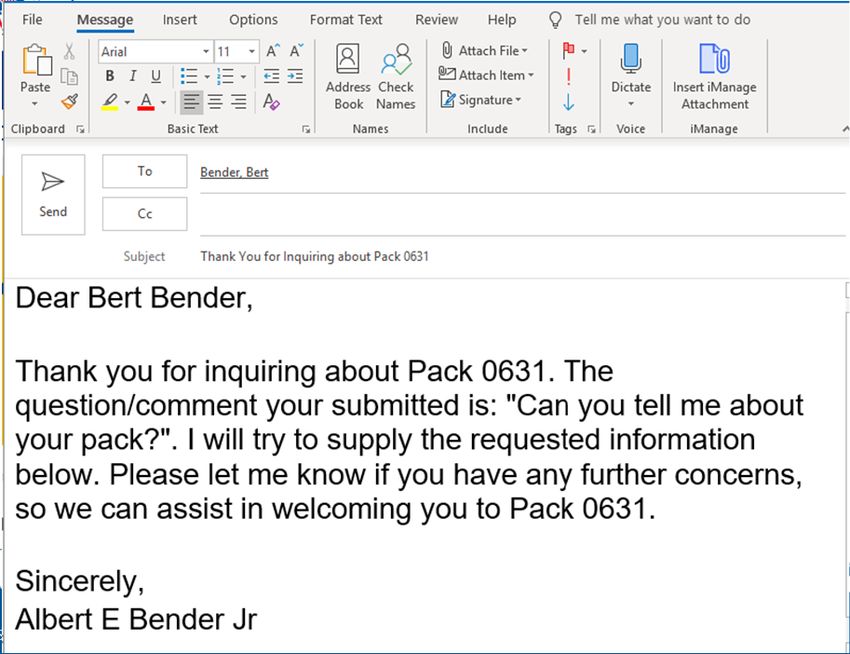Set Follow Up flag
The image size is (850, 654).
tap(569, 51)
